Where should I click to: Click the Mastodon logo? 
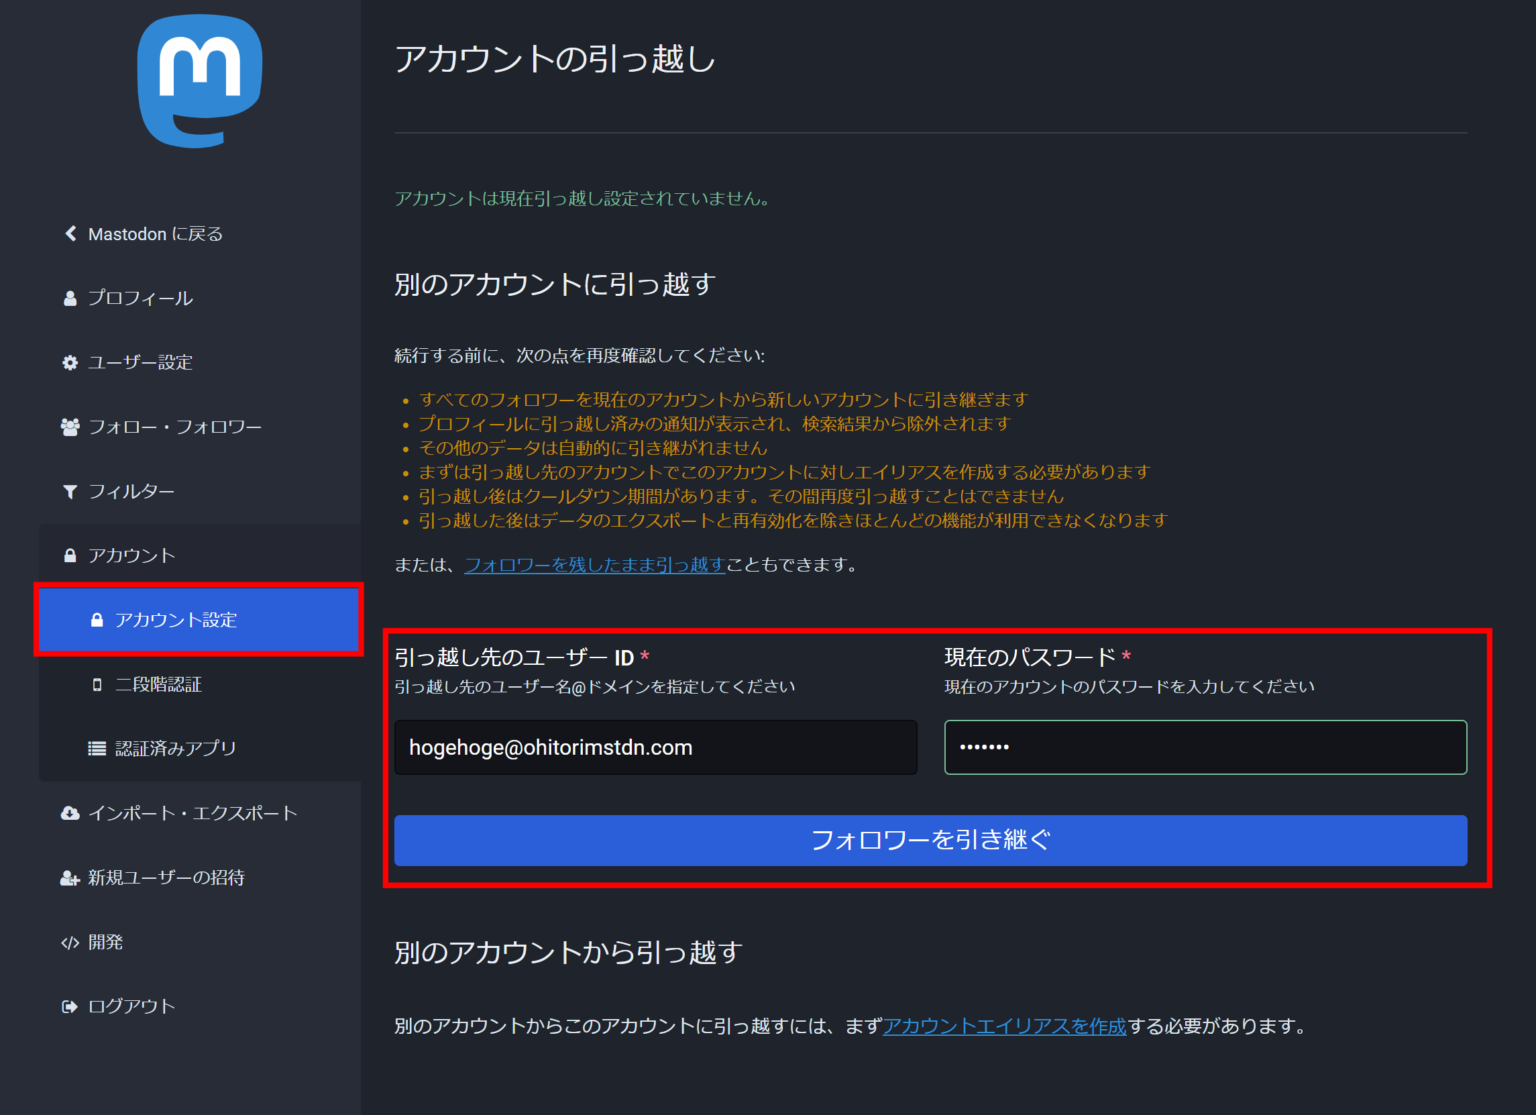[x=199, y=82]
